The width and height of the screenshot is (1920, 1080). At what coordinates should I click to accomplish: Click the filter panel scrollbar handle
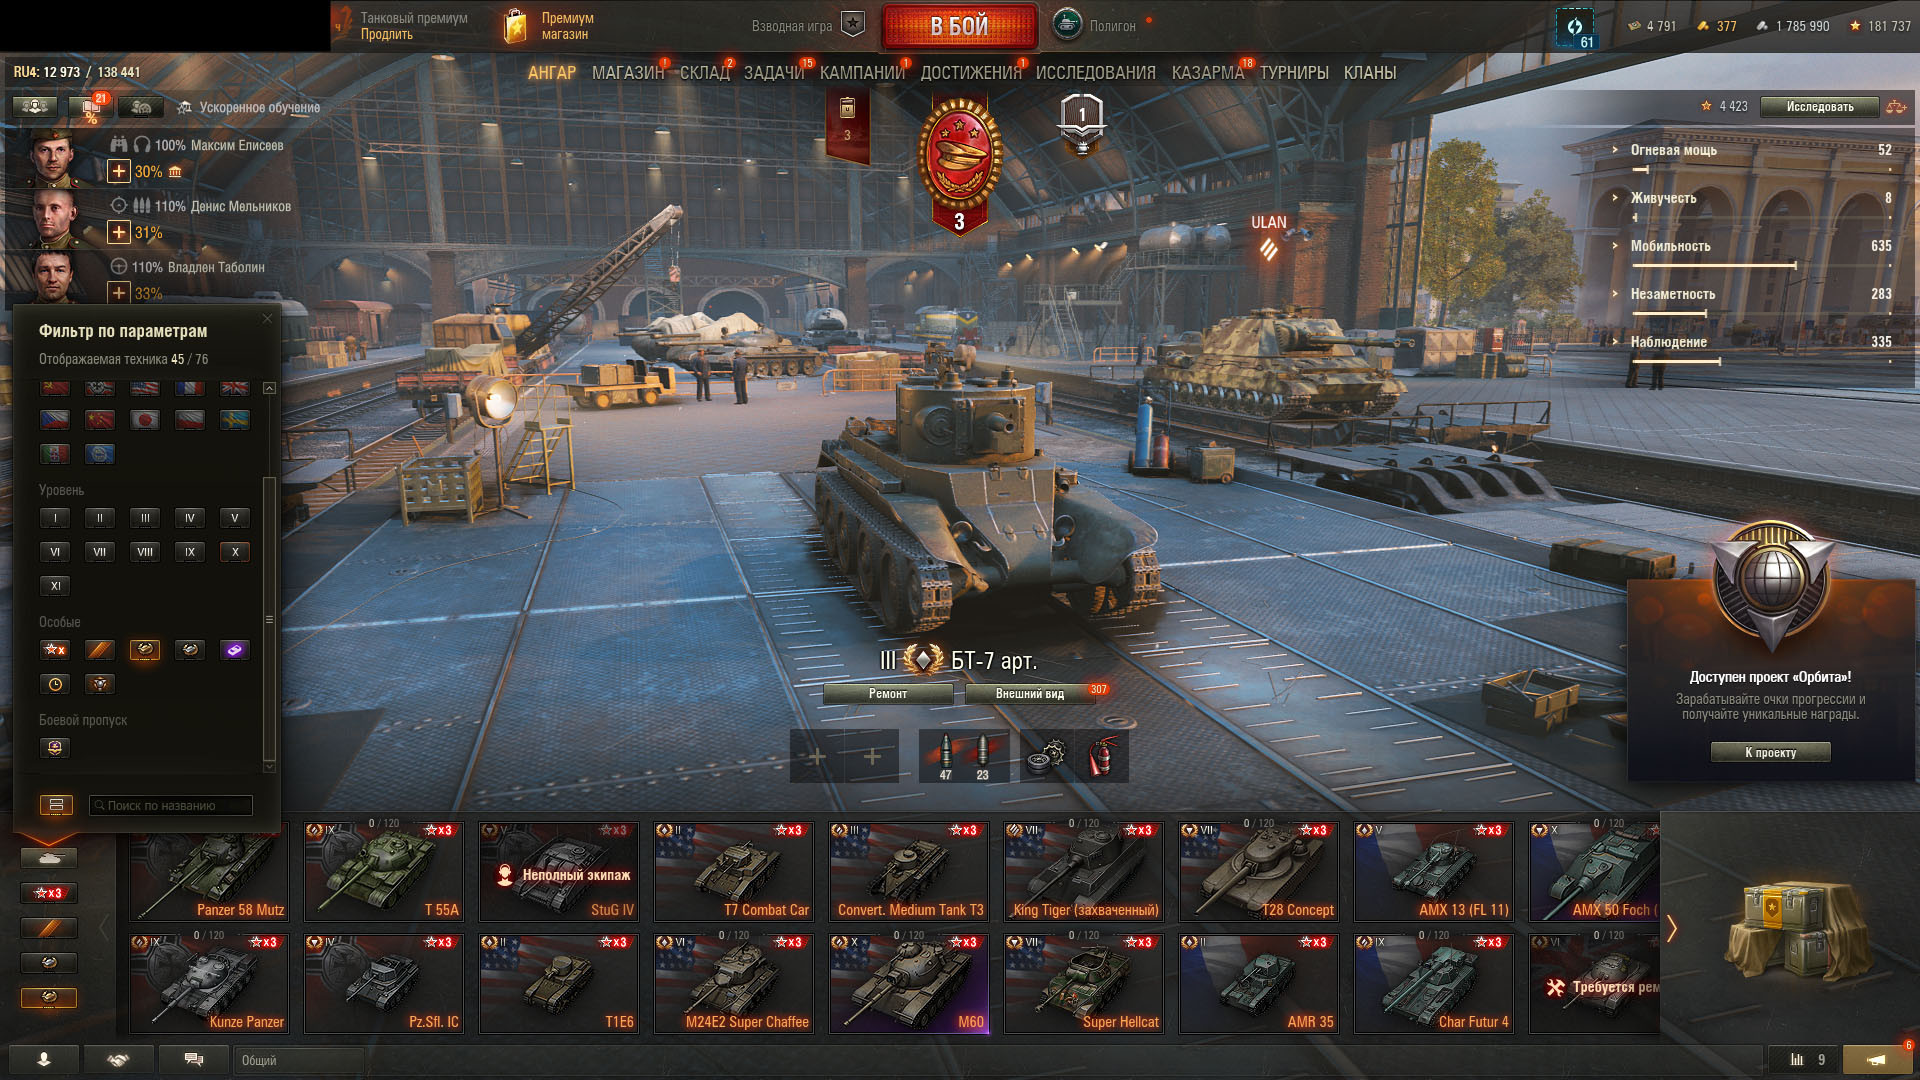[x=268, y=620]
